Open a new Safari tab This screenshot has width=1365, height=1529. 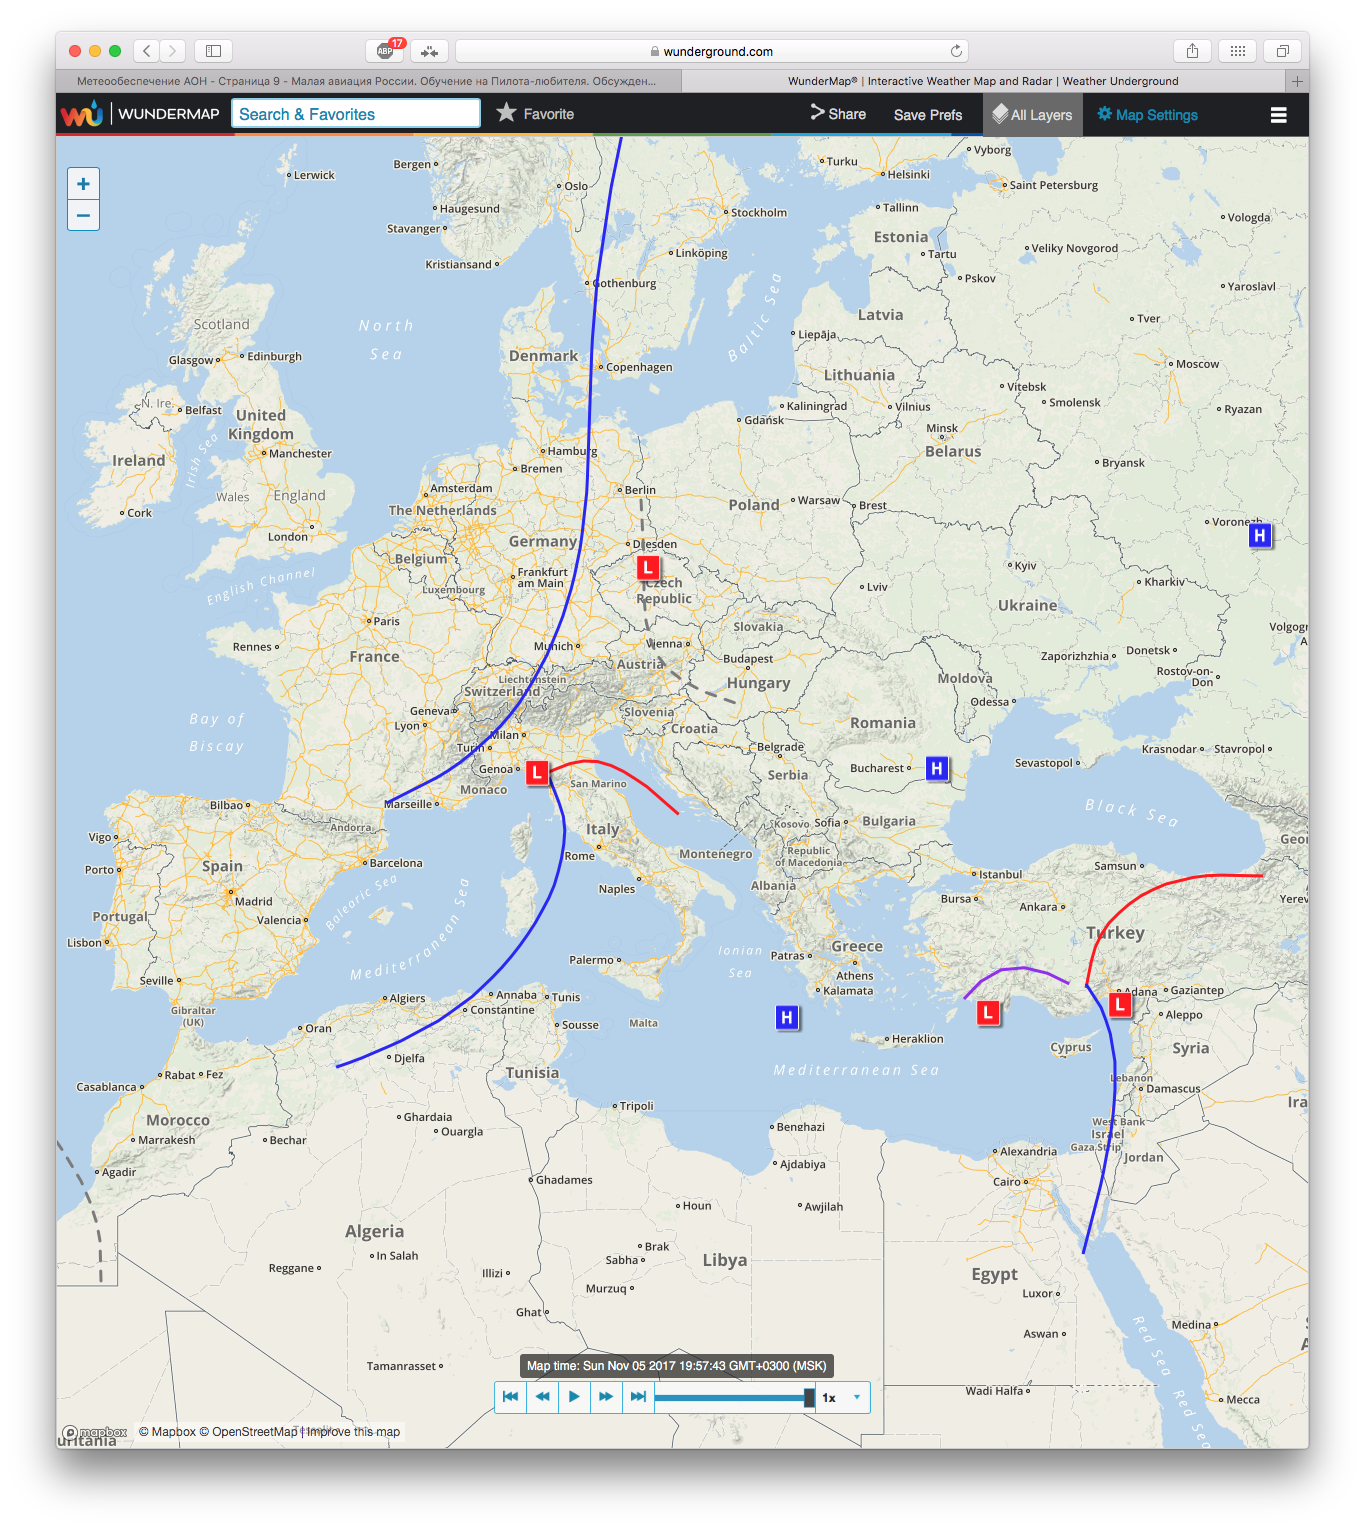1297,81
